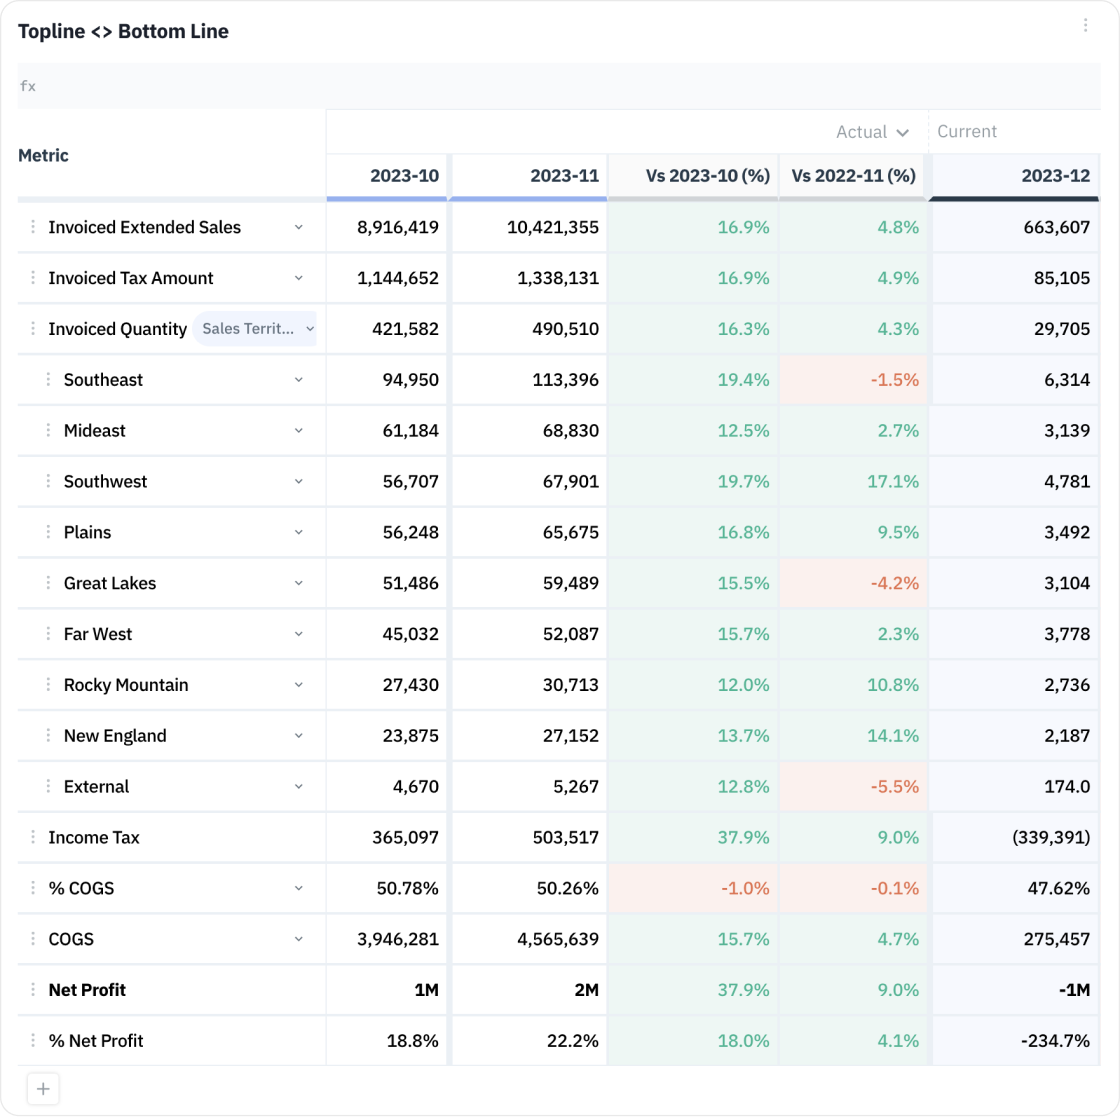Click the drag handle beside Income Tax row
Viewport: 1120px width, 1117px height.
pyautogui.click(x=33, y=837)
